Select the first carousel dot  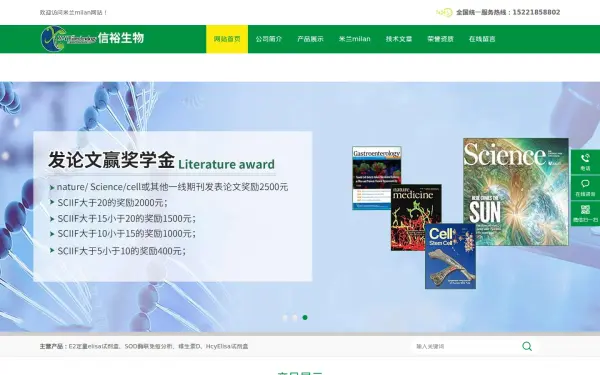[x=285, y=318]
